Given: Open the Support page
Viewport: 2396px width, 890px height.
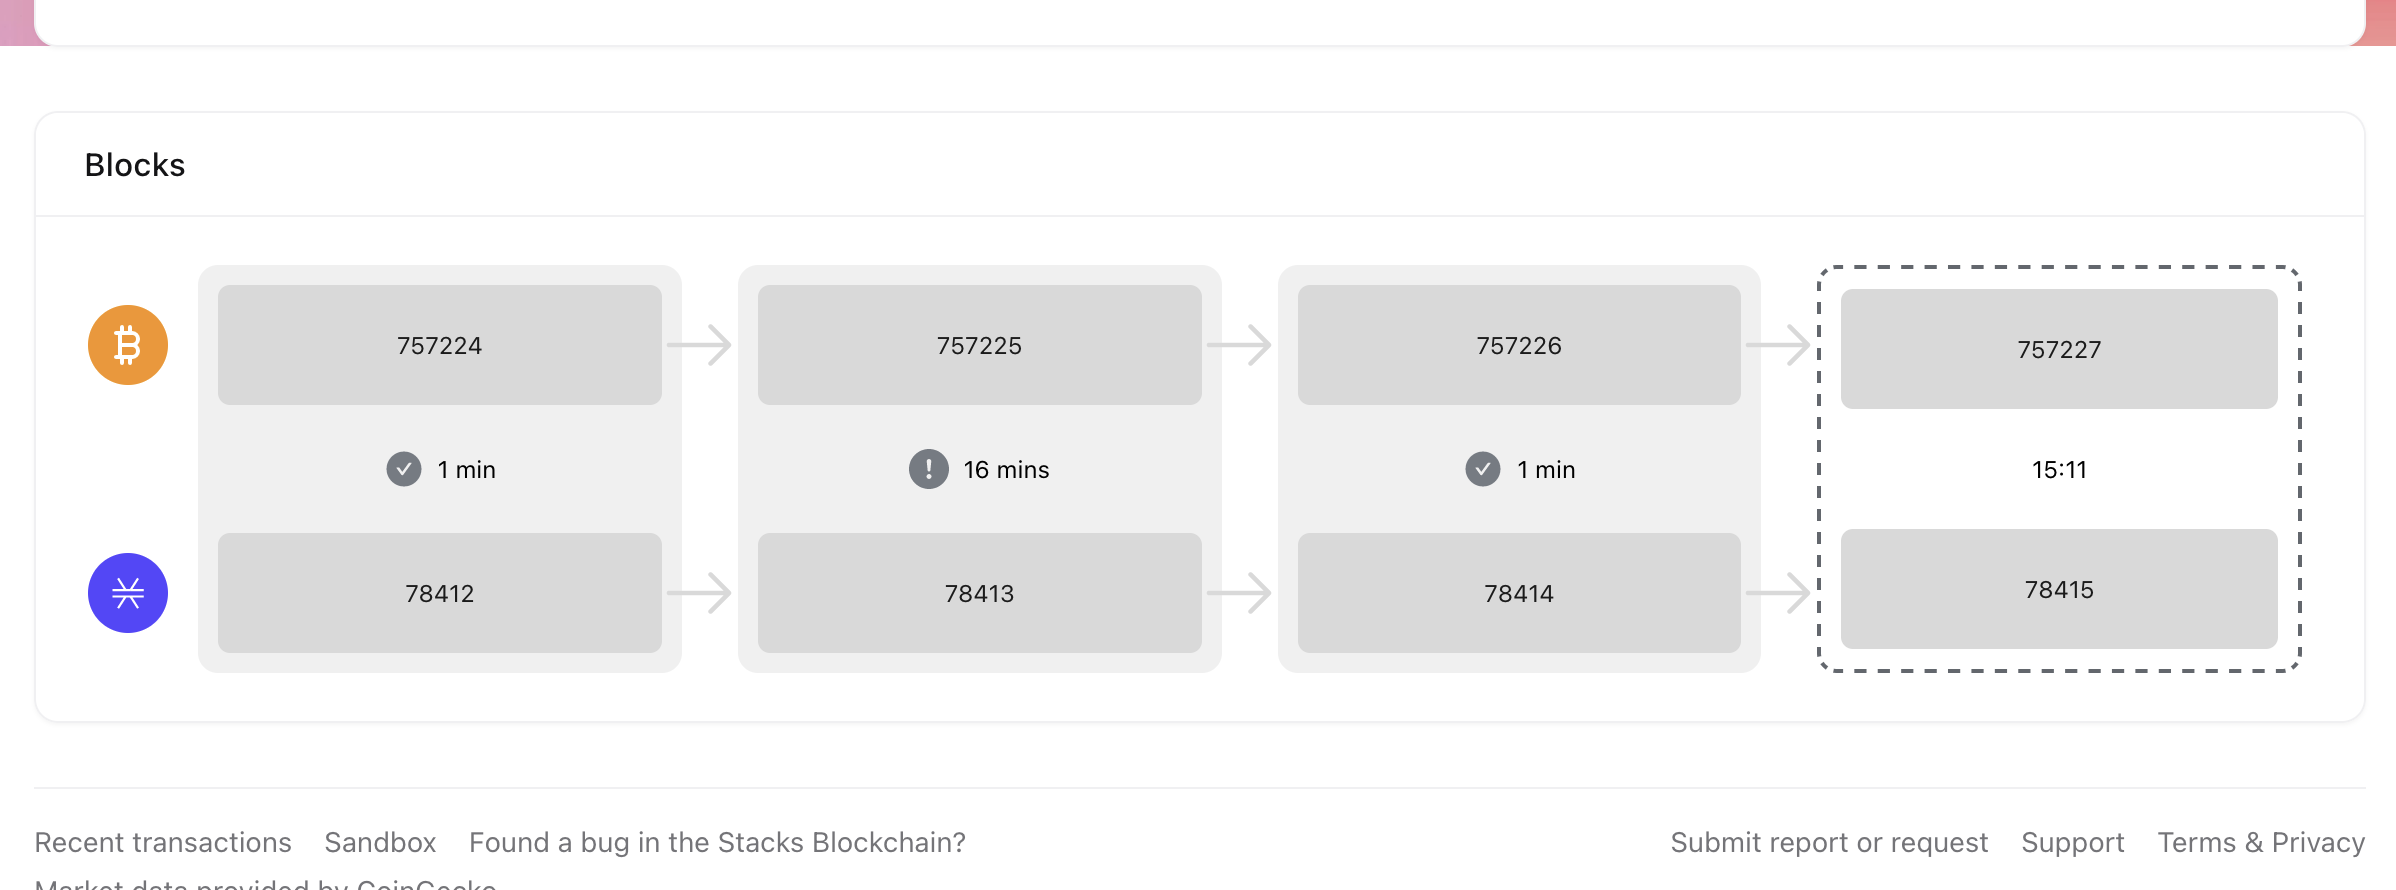Looking at the screenshot, I should 2073,842.
